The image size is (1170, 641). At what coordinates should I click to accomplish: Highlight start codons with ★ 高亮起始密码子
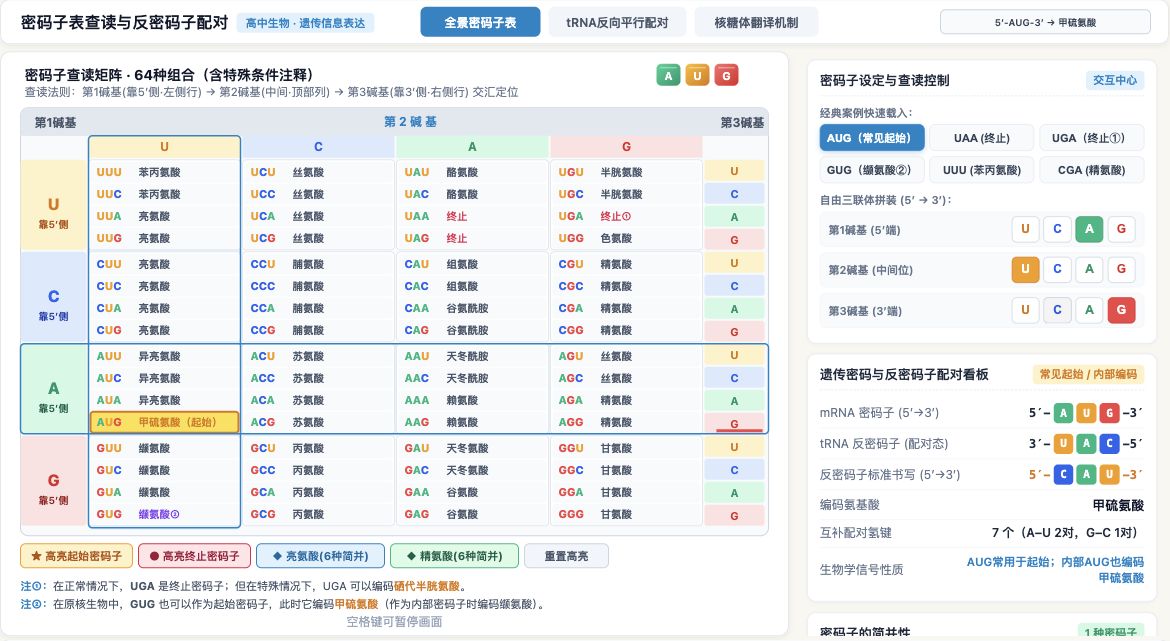coord(76,556)
